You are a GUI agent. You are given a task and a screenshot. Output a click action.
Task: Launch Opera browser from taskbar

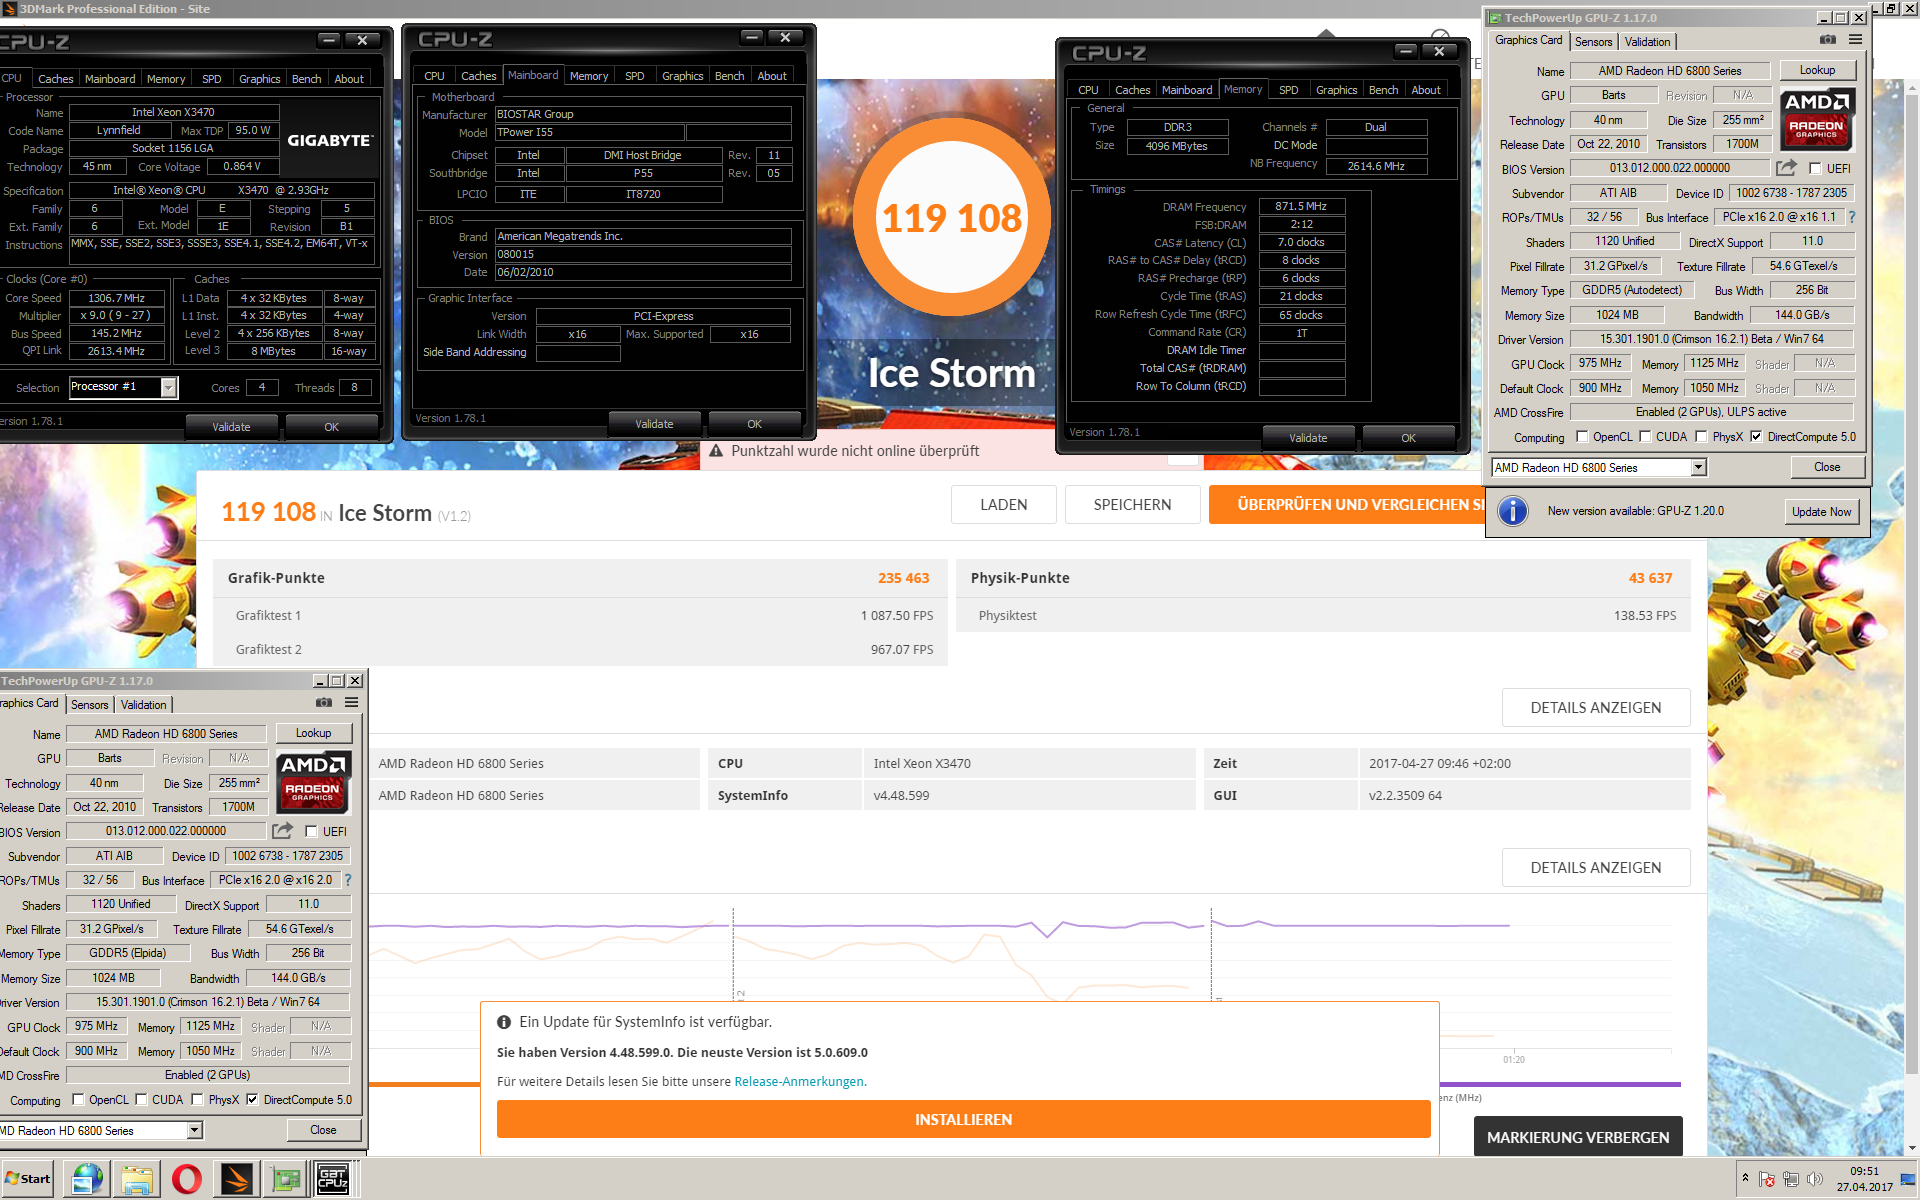[x=187, y=1179]
